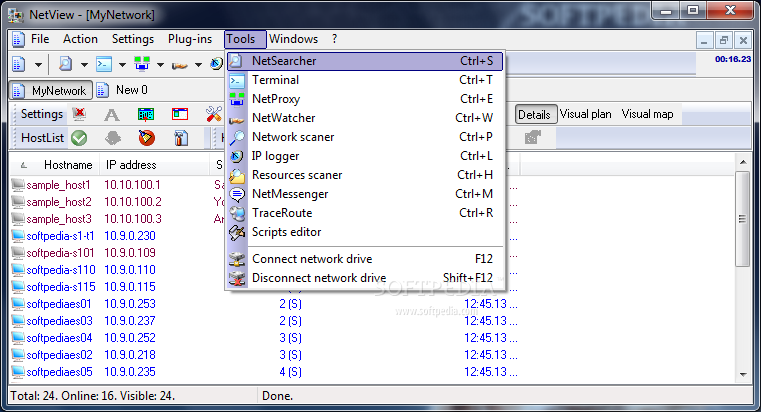Open the Settings menu
Screen dimensions: 761x412
tap(132, 39)
